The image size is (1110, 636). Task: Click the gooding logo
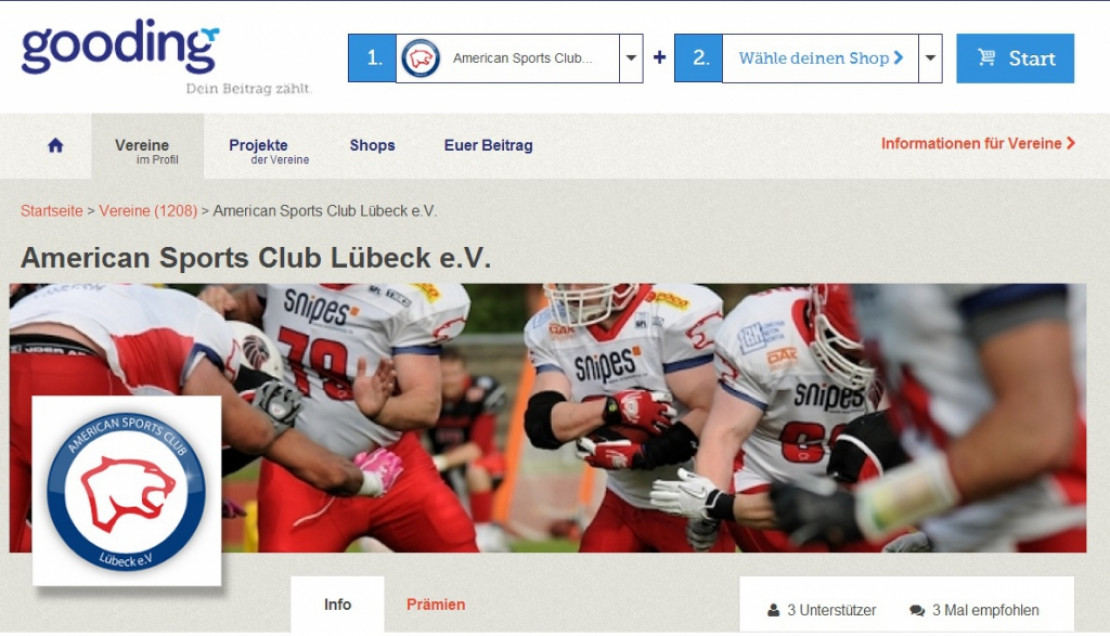click(x=120, y=48)
